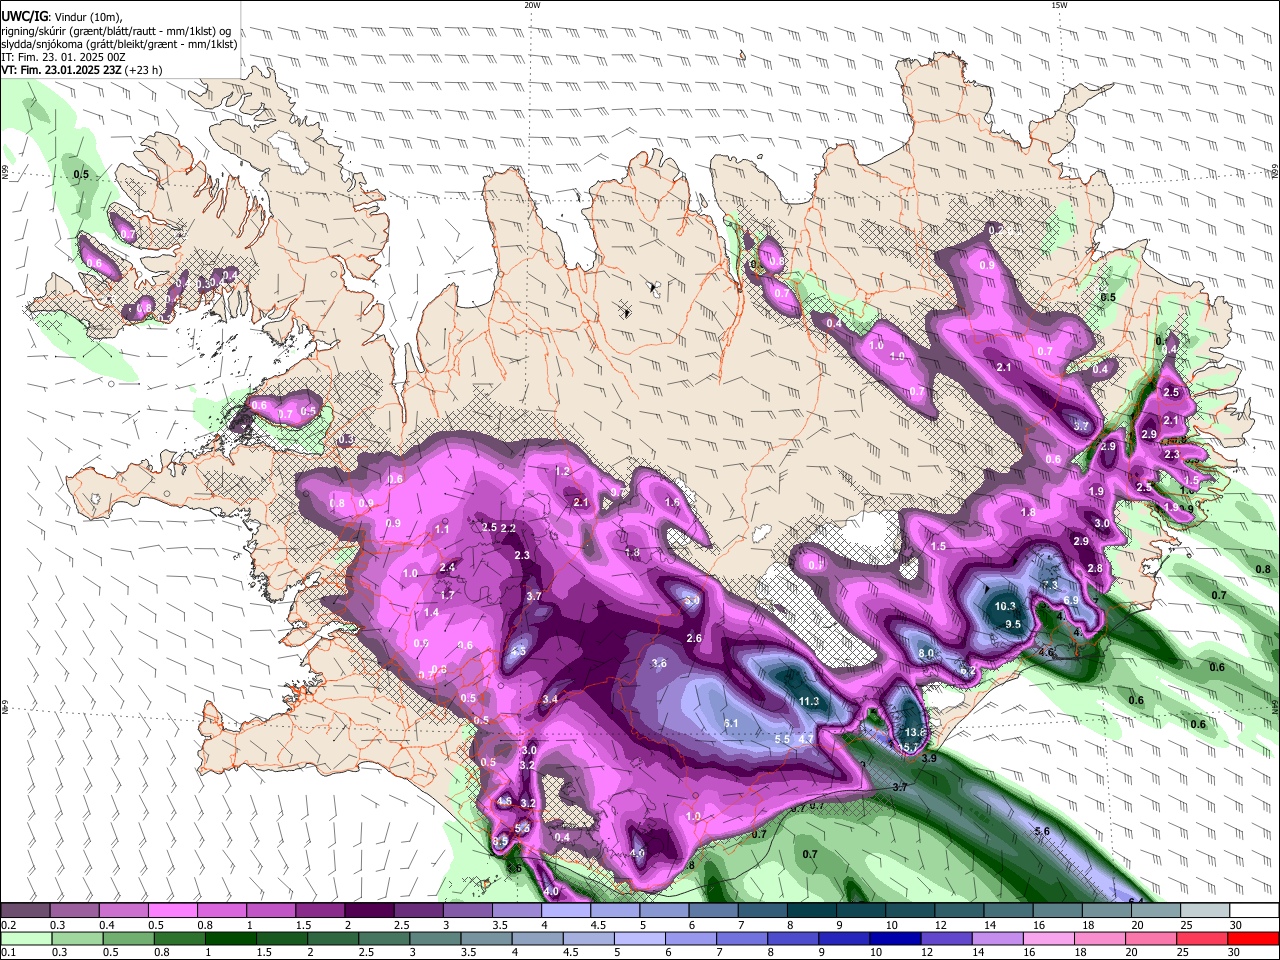
Task: Click the pale green swatch after 0.1 in lower legend
Action: (27, 938)
